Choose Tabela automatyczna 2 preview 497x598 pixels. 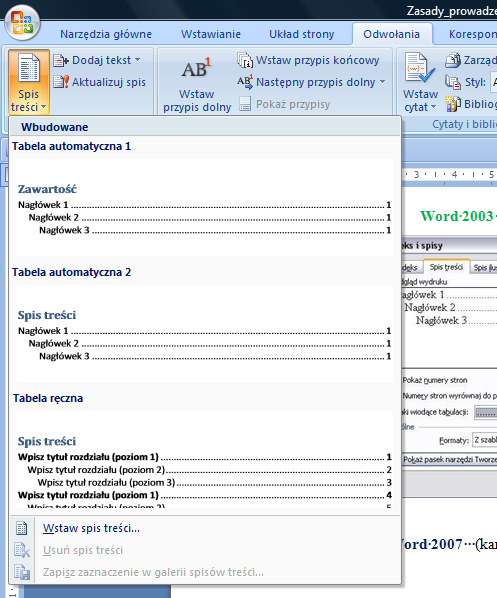click(x=204, y=333)
